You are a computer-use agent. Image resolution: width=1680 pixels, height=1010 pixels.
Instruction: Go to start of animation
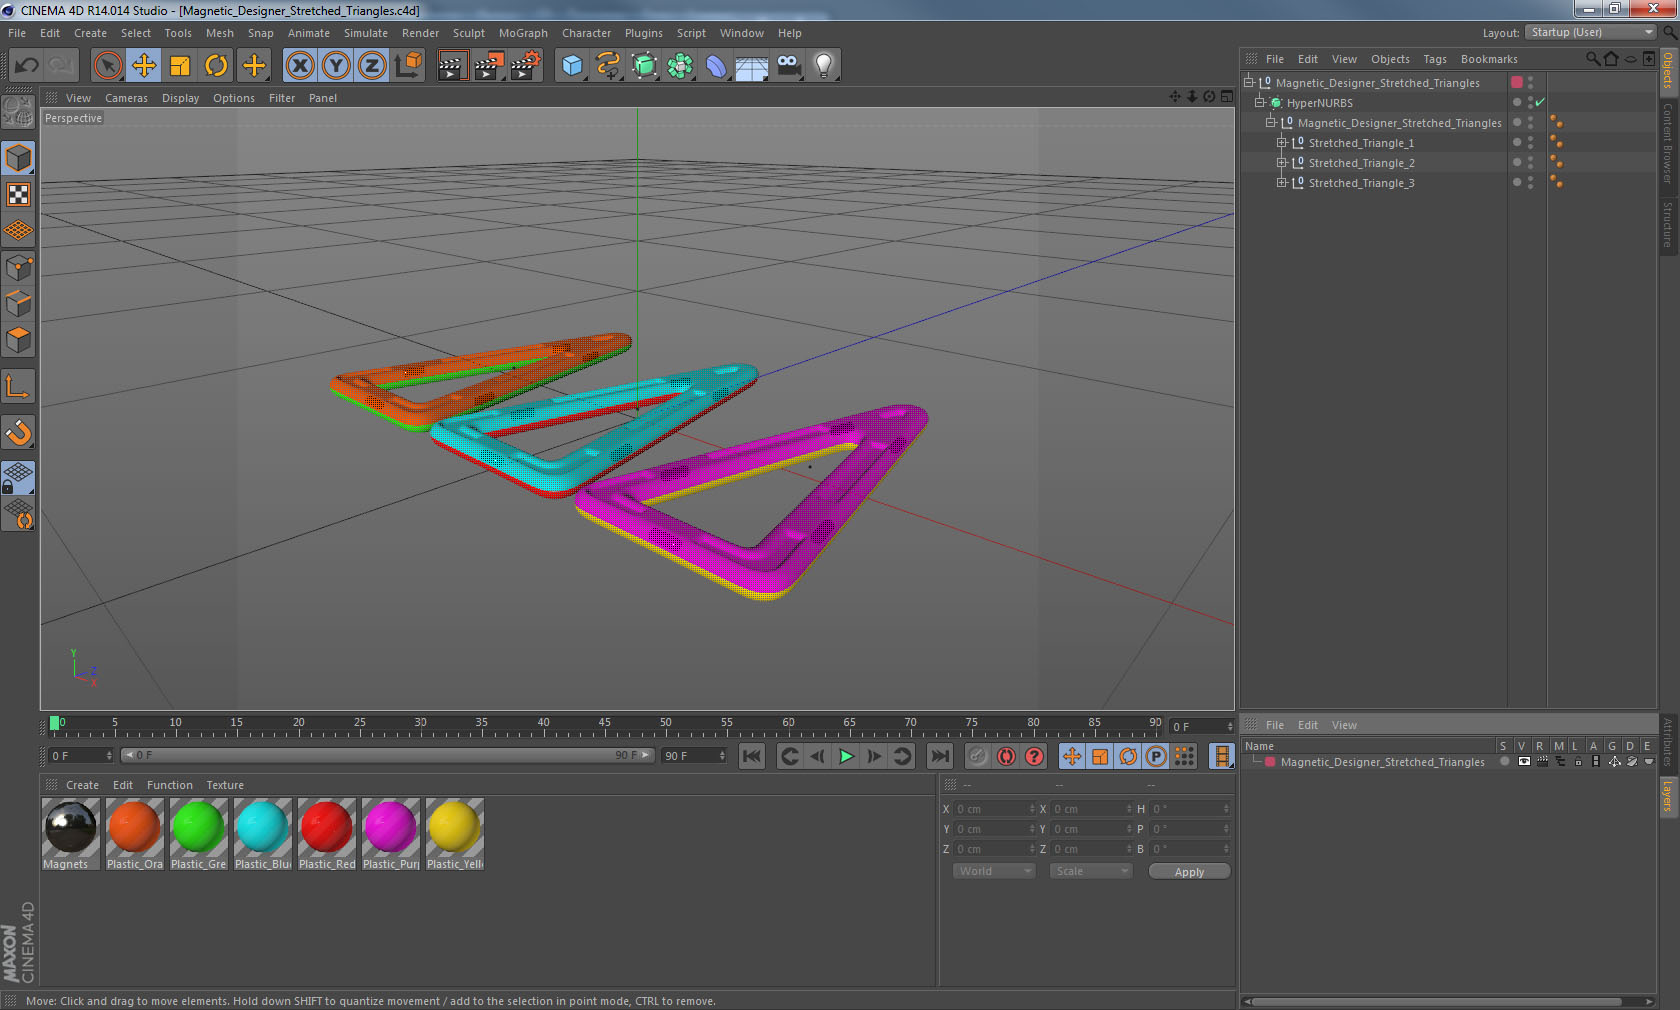[x=752, y=756]
